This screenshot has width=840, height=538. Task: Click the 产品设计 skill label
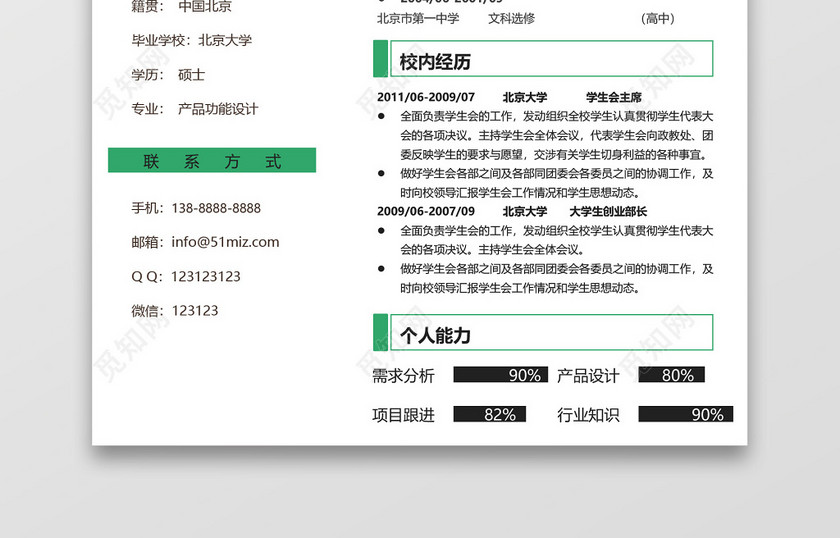pos(588,376)
